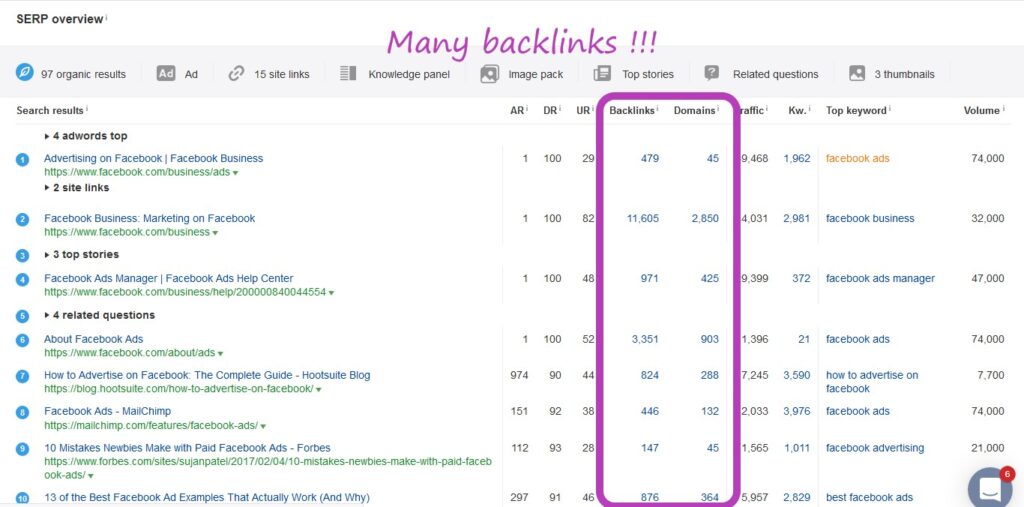Click the thumbnails picture icon
The height and width of the screenshot is (507, 1024).
coord(857,73)
